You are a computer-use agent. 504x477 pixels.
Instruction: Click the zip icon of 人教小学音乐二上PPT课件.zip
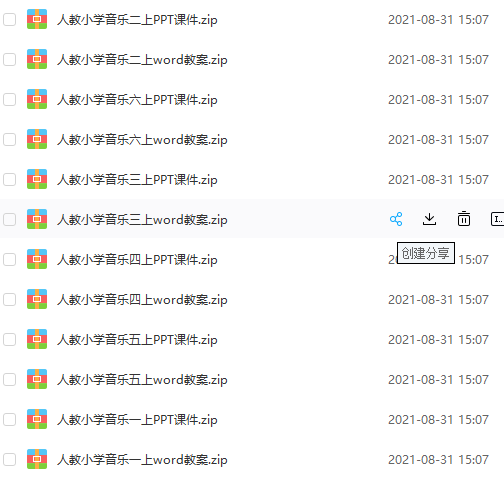(37, 19)
